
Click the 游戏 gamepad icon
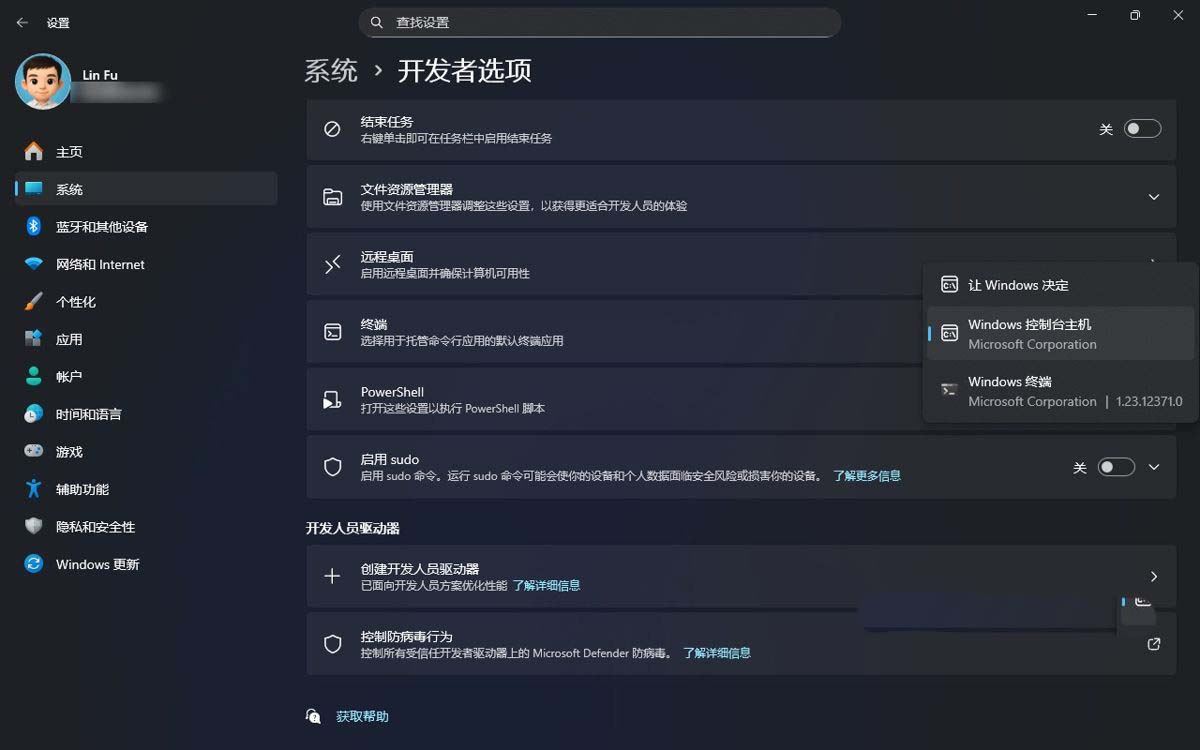click(x=34, y=452)
